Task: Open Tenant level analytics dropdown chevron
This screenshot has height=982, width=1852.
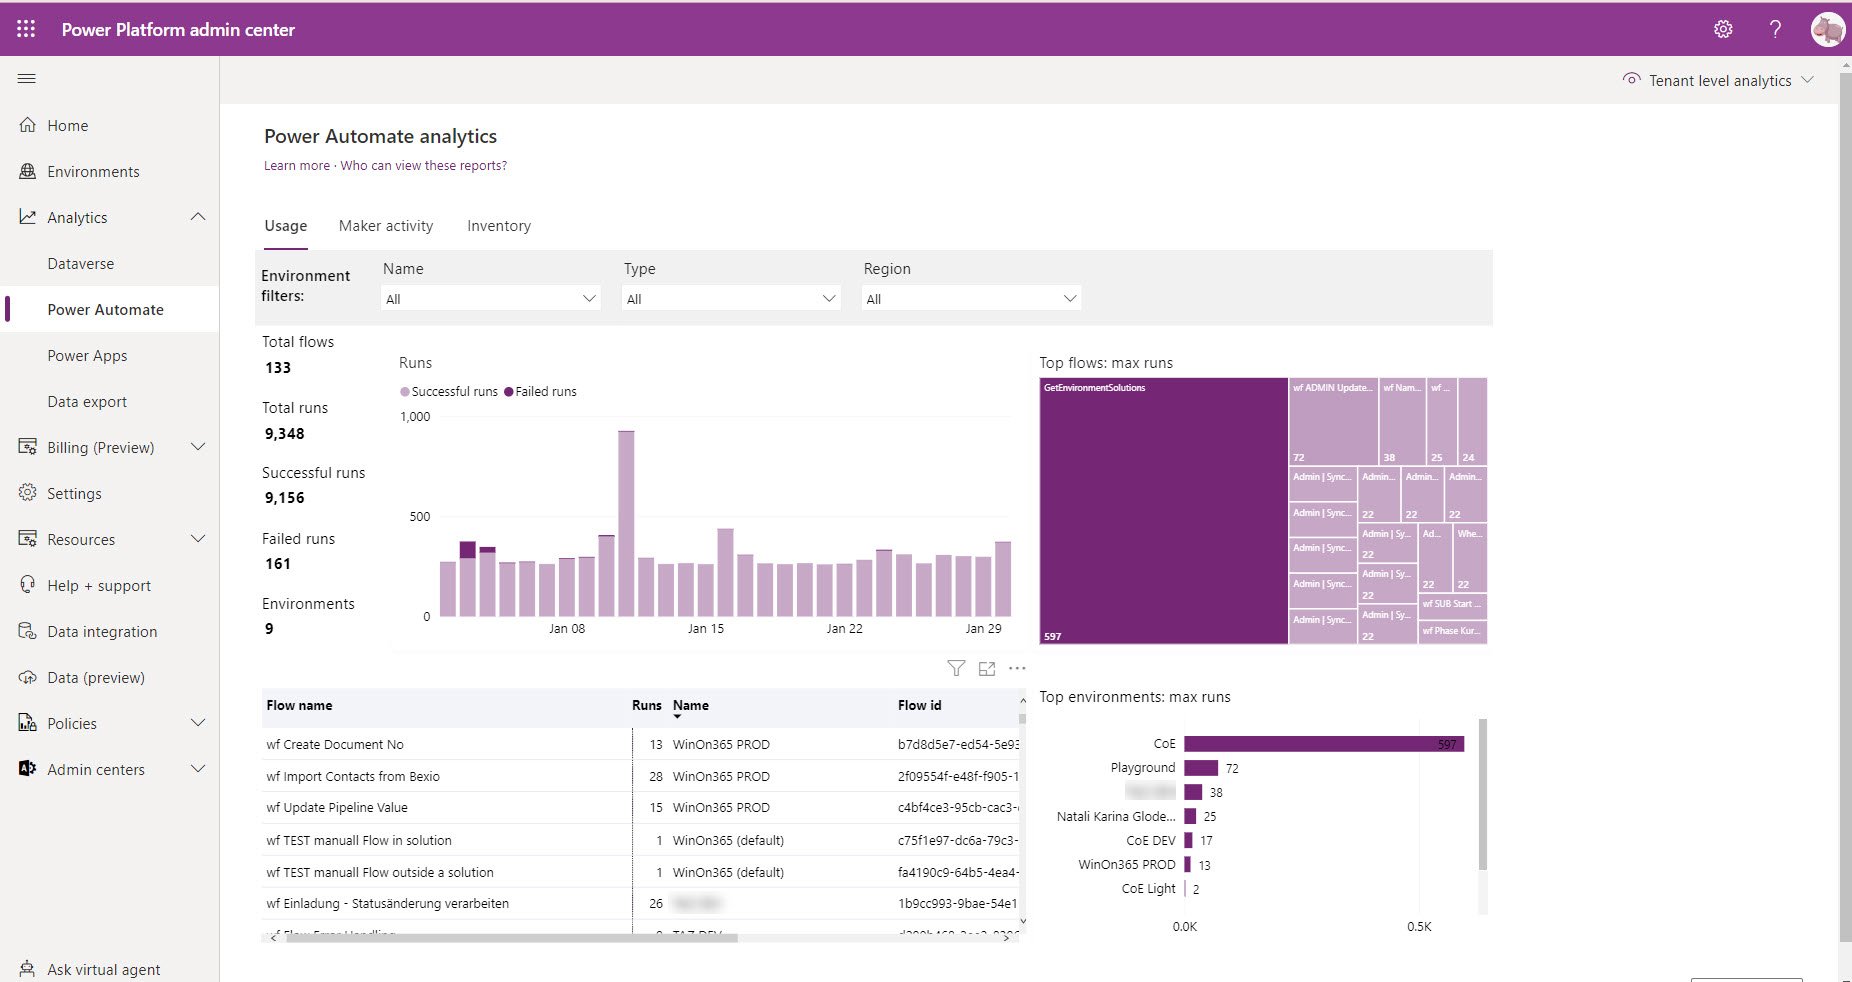Action: [1808, 80]
